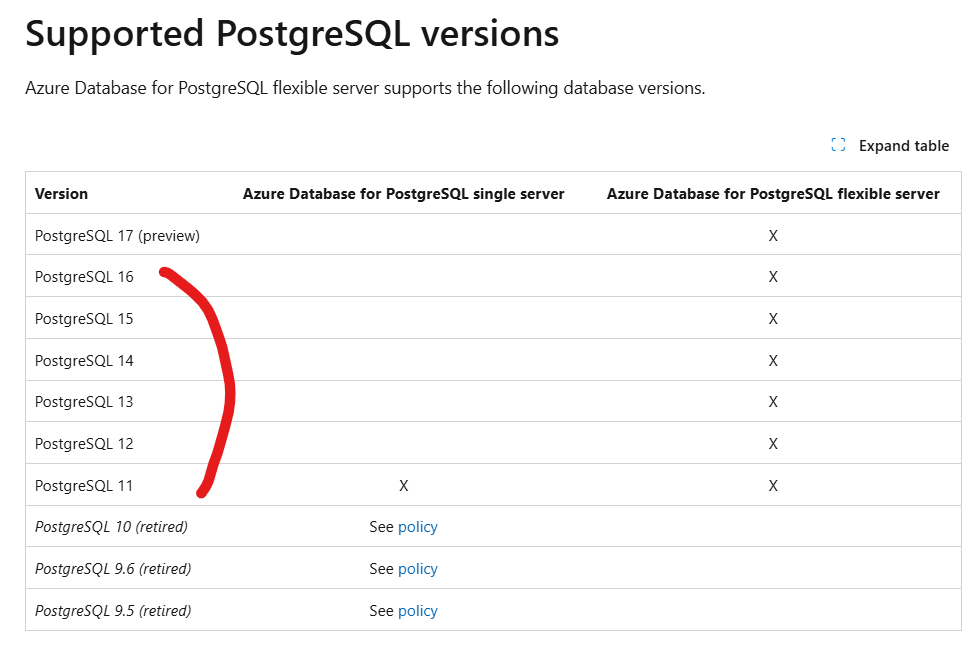Select the PostgreSQL 12 version cell
The image size is (979, 648).
click(84, 443)
